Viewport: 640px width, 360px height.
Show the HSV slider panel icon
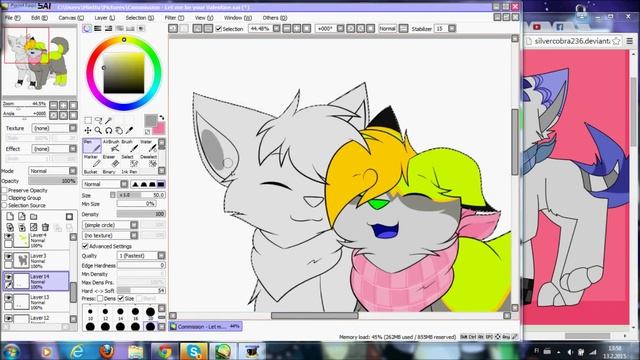coord(108,28)
